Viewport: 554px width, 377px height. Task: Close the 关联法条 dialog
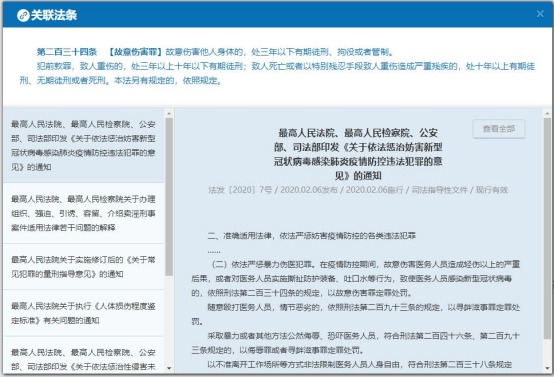pyautogui.click(x=540, y=14)
